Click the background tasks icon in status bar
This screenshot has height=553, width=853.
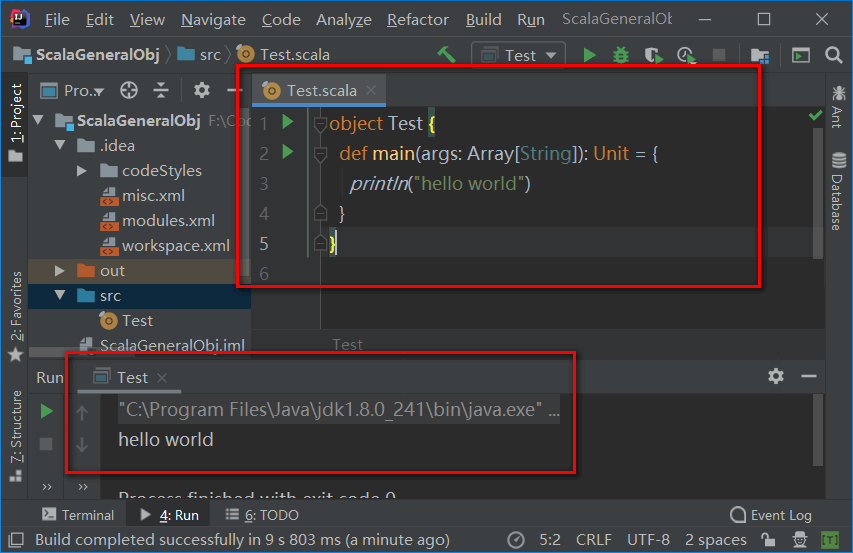click(x=515, y=540)
